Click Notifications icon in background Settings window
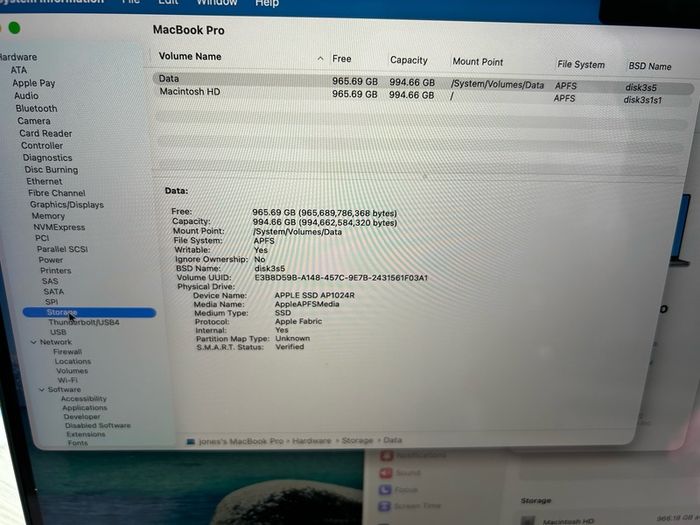Viewport: 700px width, 525px height. [387, 456]
